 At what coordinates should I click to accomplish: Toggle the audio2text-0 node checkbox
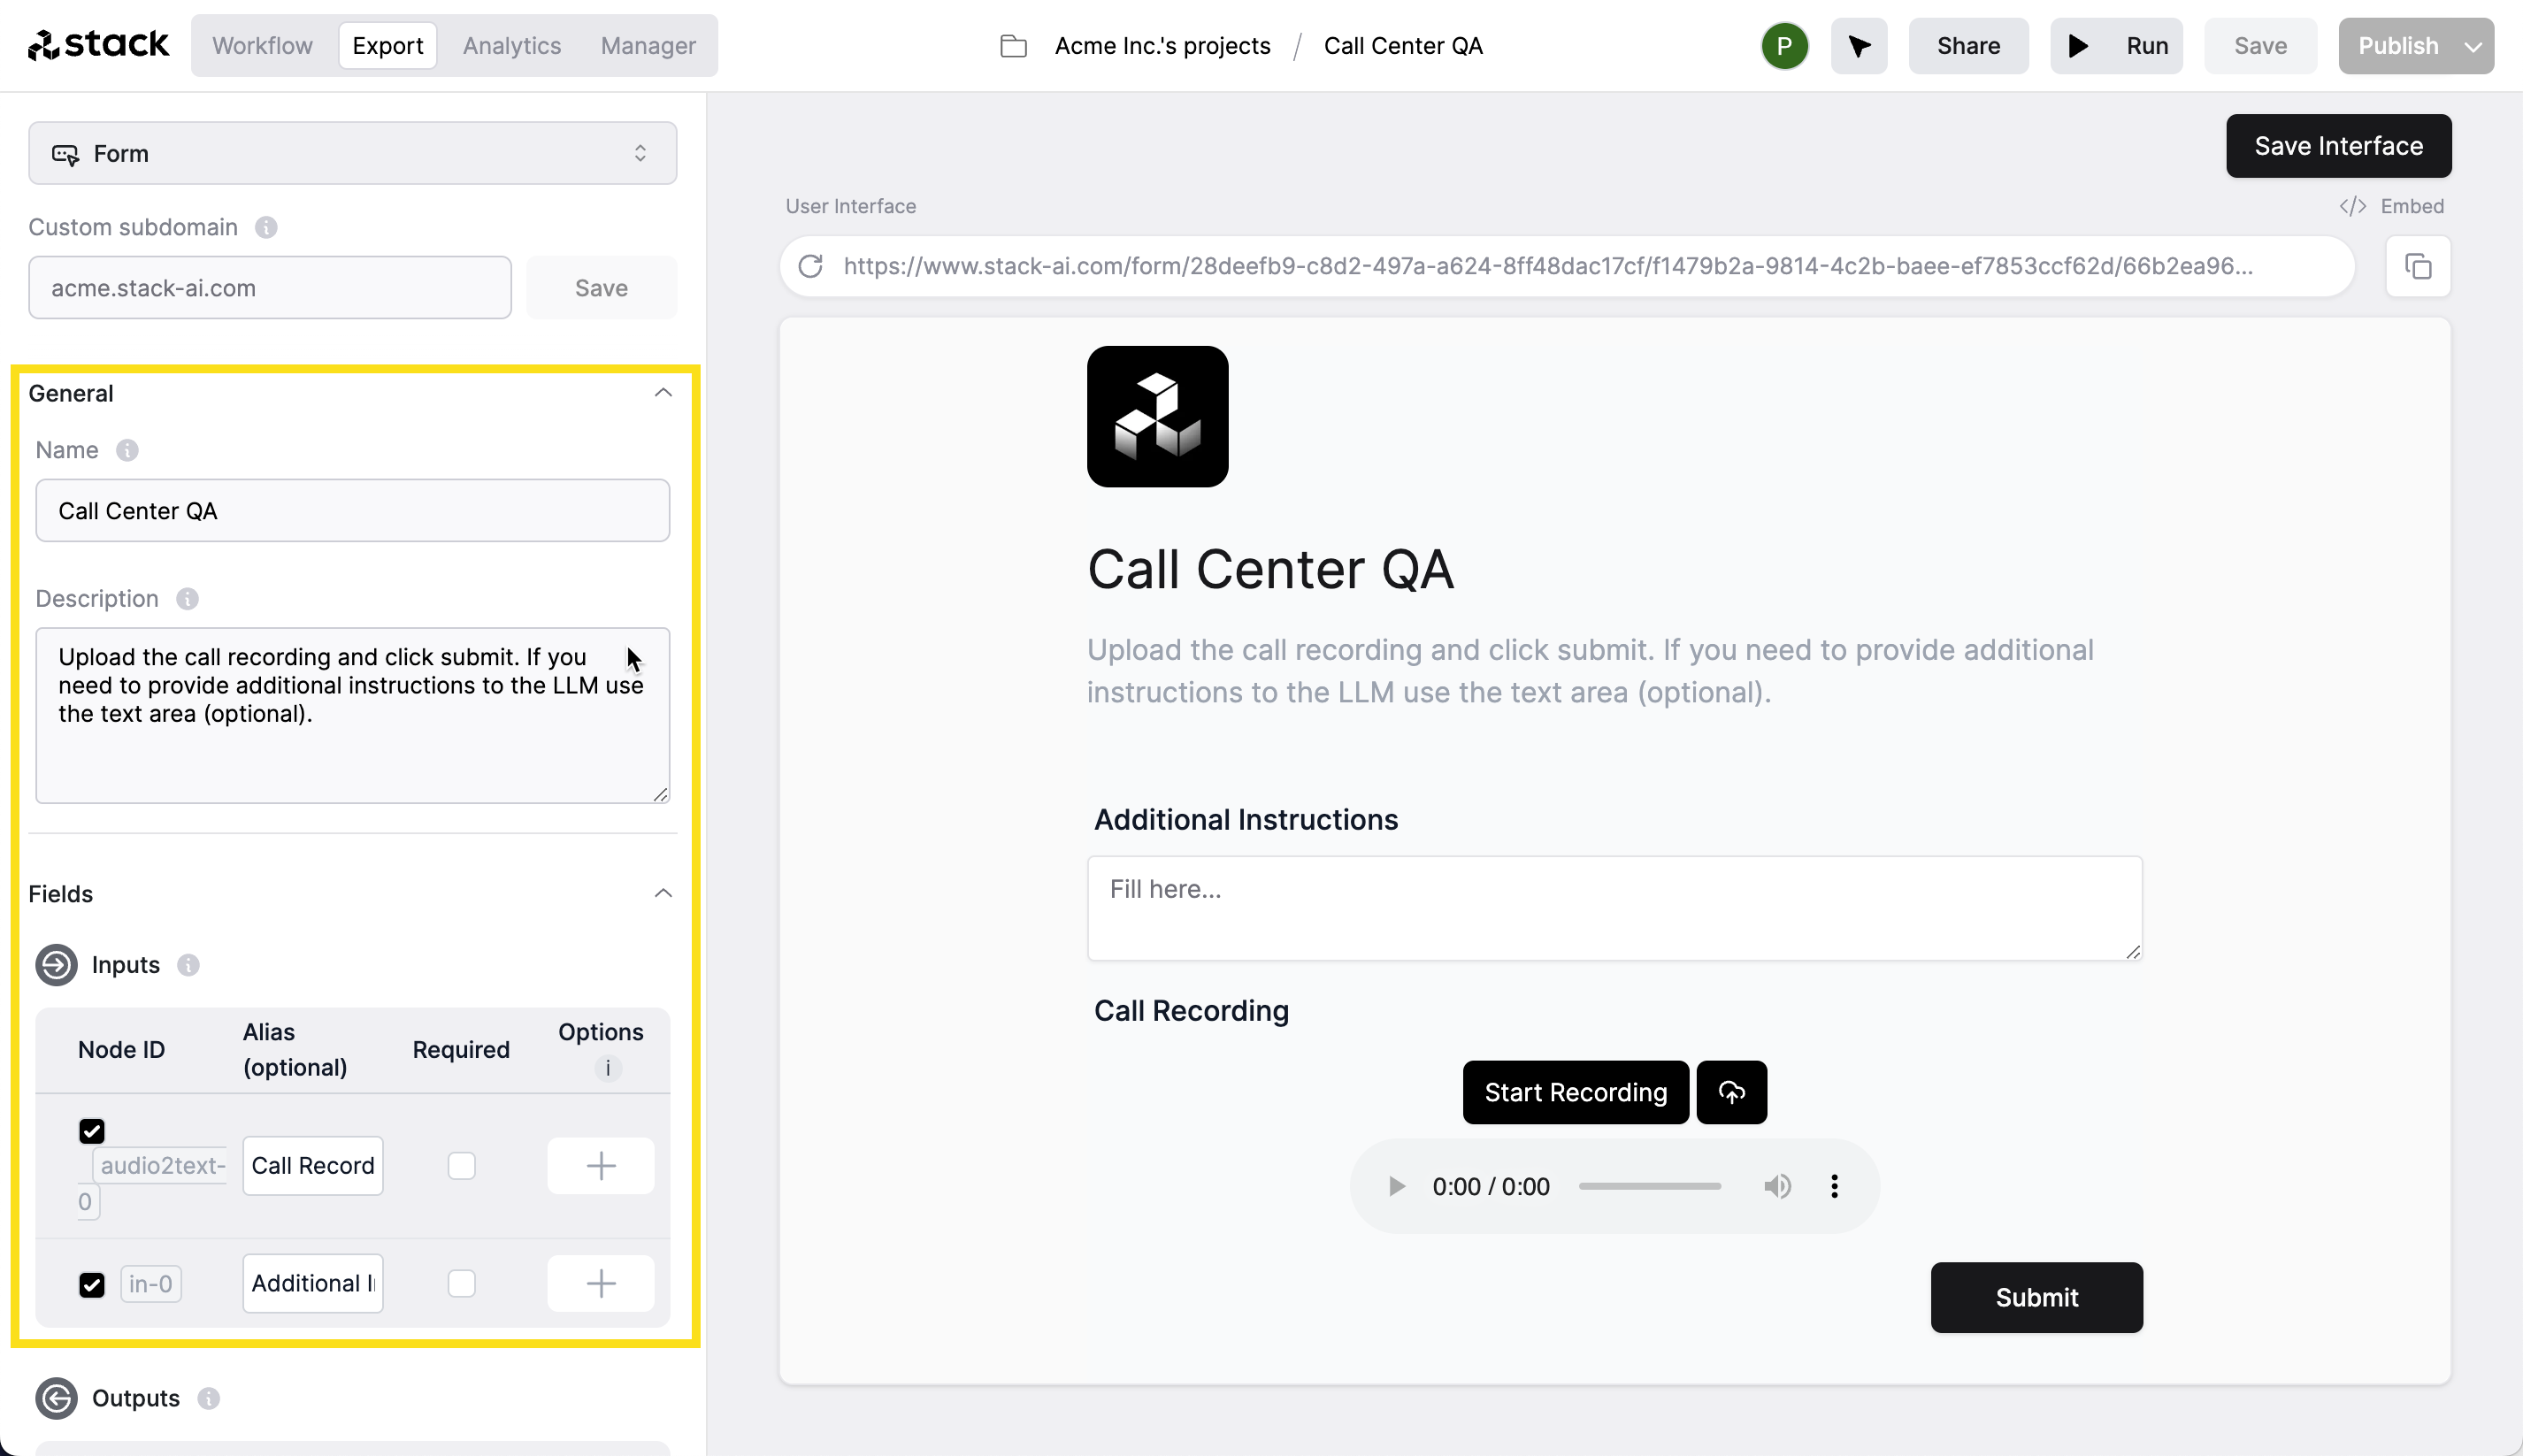coord(94,1130)
